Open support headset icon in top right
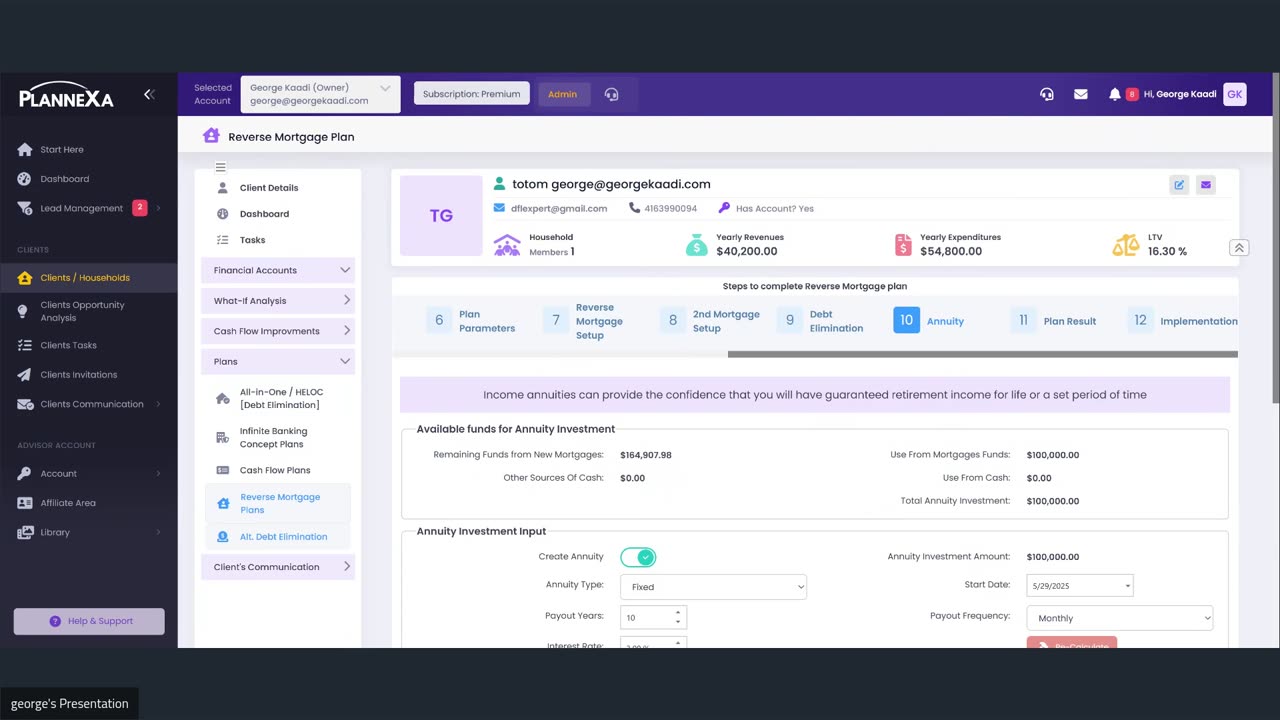The width and height of the screenshot is (1280, 720). [1046, 94]
